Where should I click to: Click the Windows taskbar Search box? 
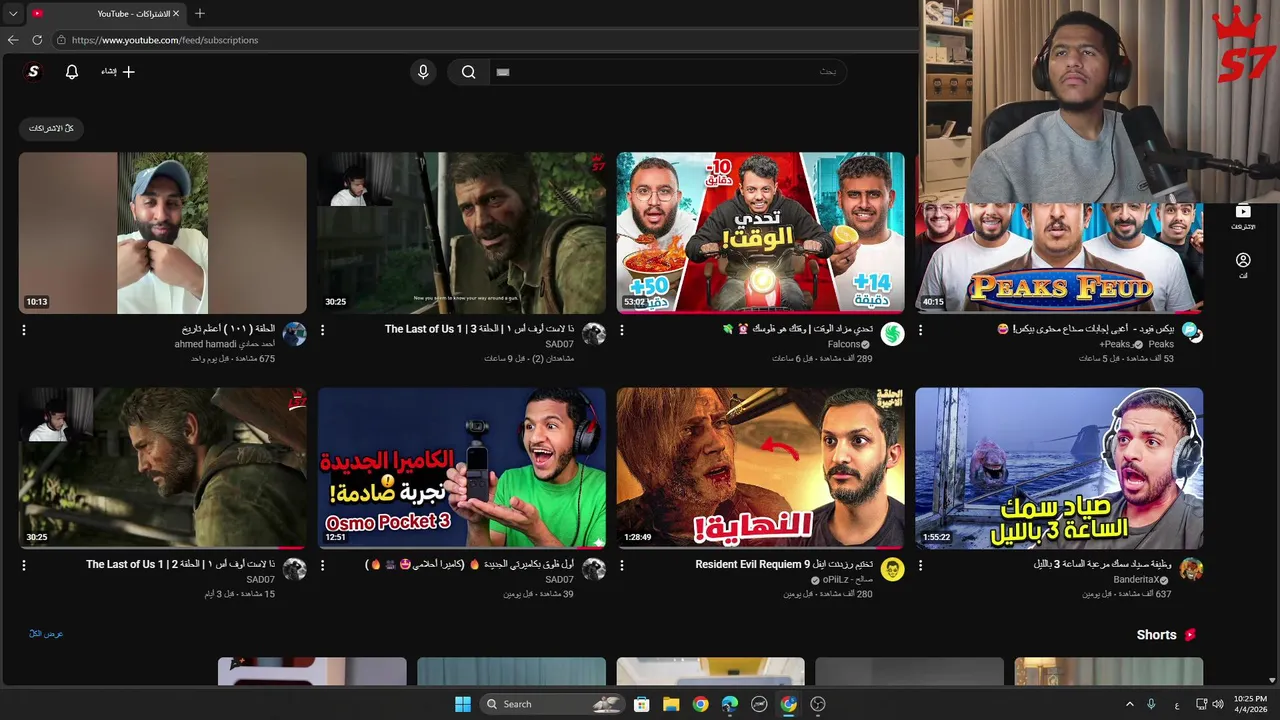(x=551, y=704)
